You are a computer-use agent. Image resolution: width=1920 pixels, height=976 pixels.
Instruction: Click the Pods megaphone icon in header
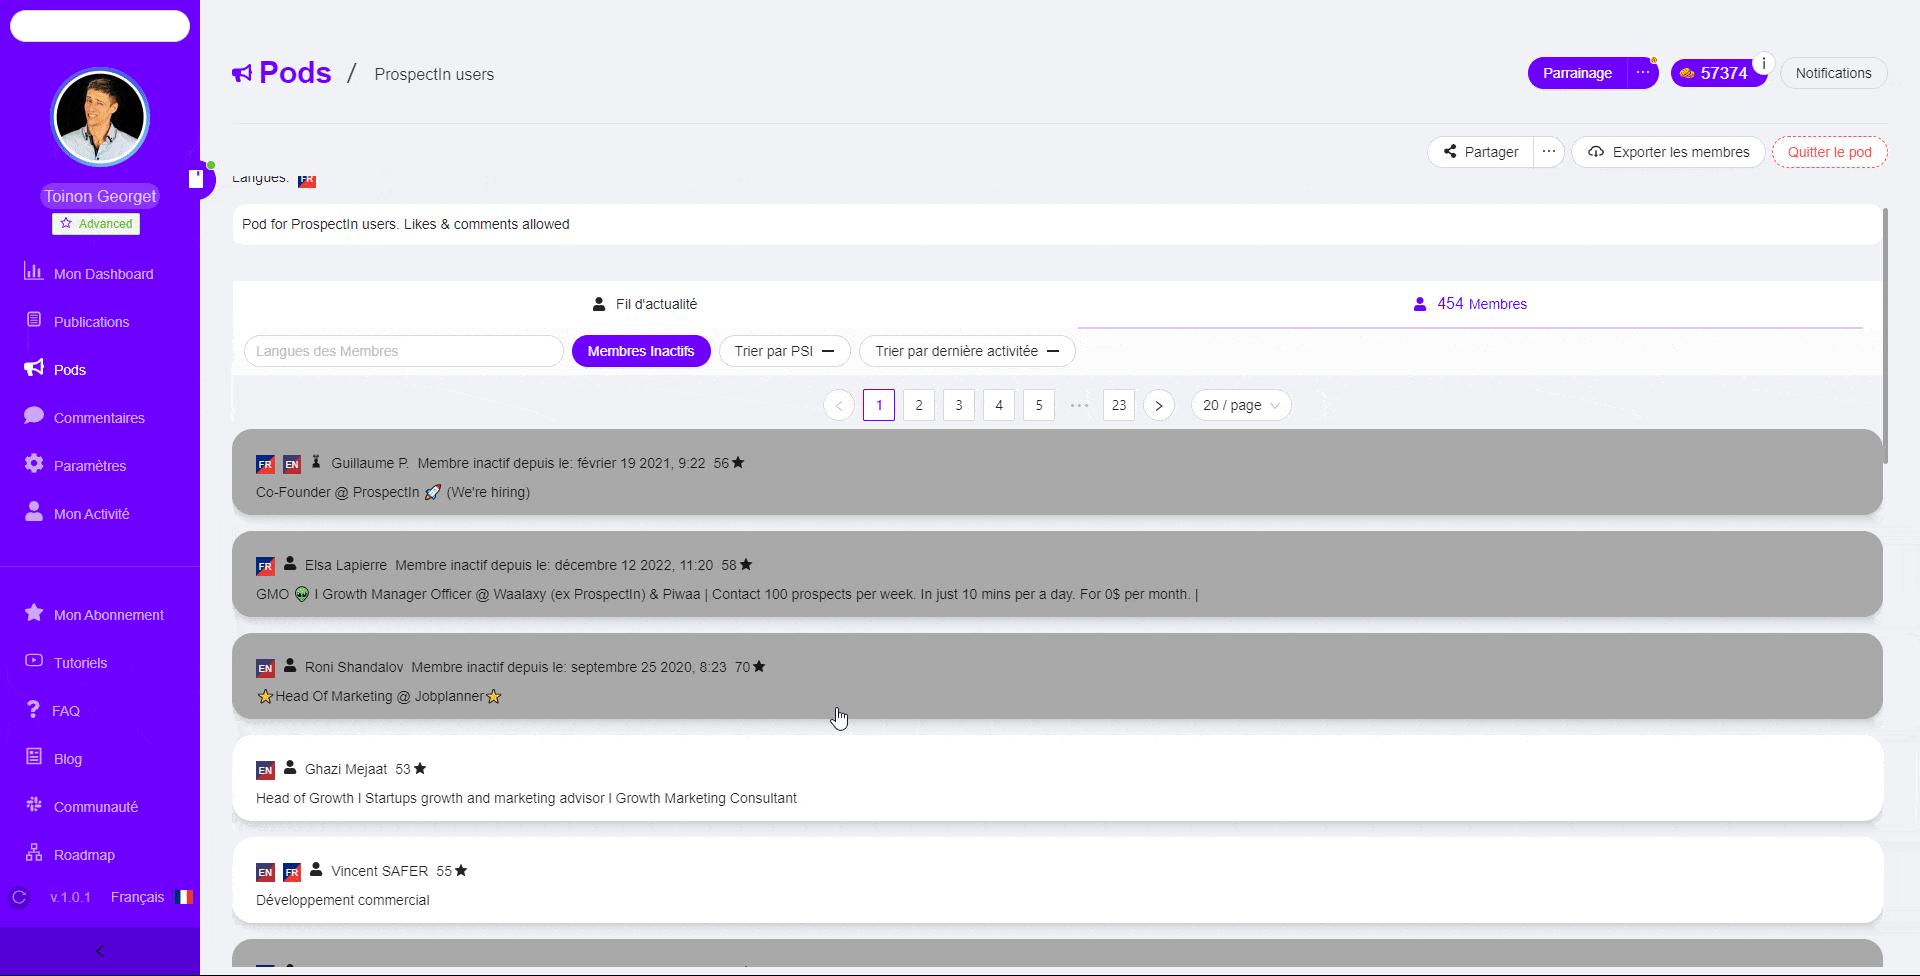pyautogui.click(x=242, y=73)
